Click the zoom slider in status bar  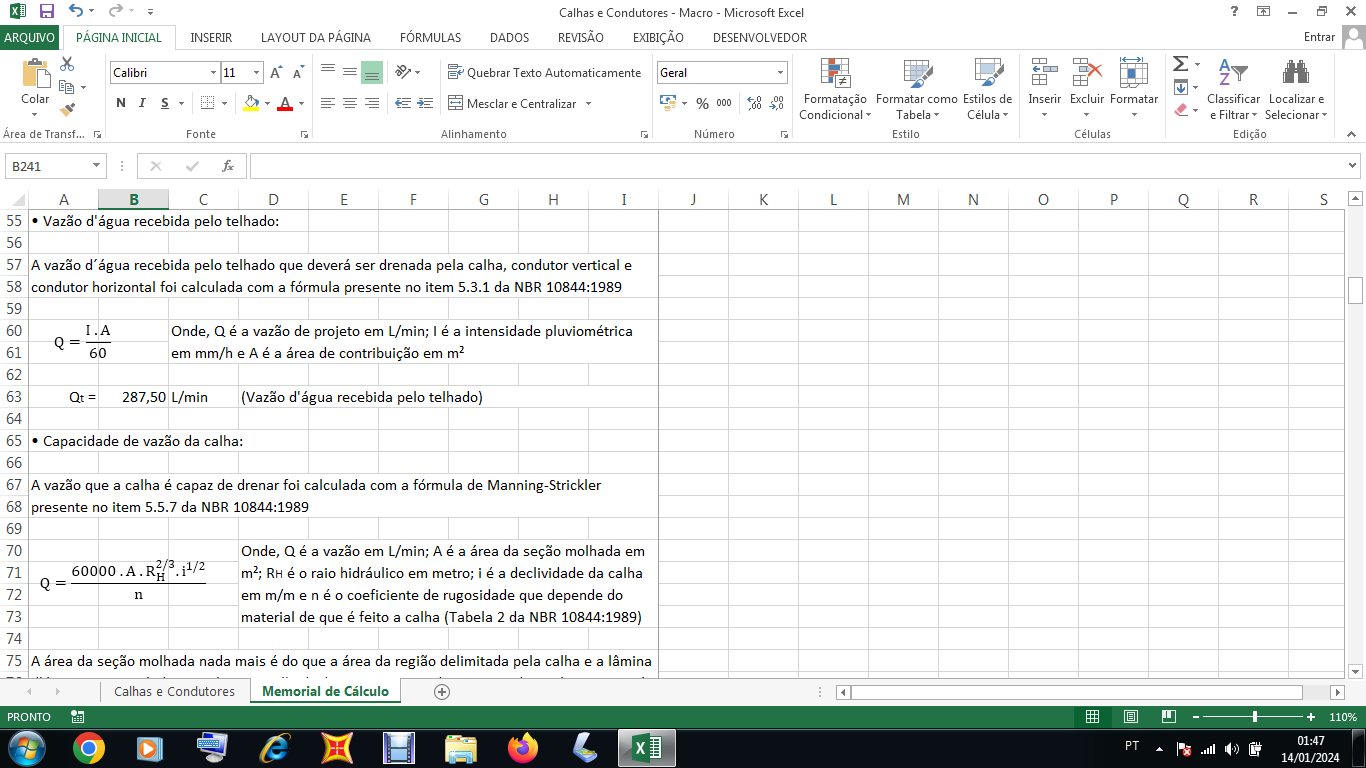1254,717
